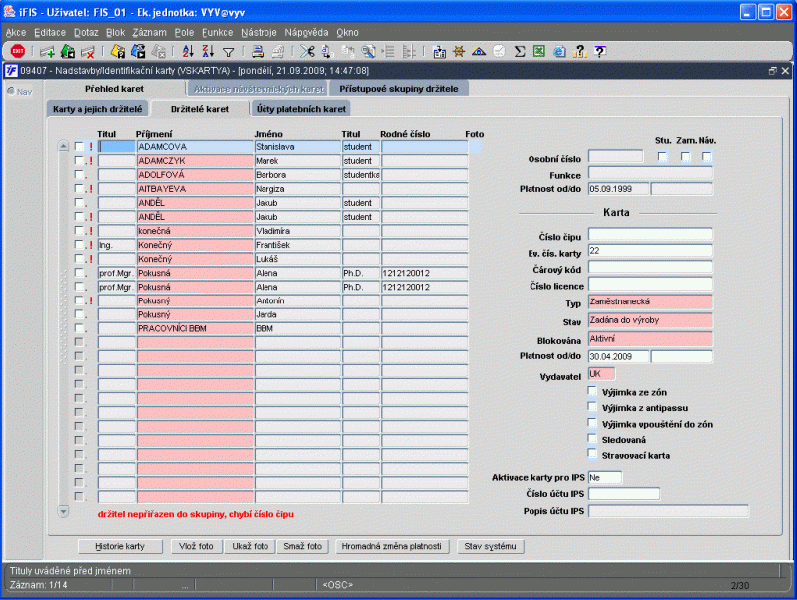Image resolution: width=797 pixels, height=600 pixels.
Task: Click the green Excel export icon
Action: click(x=539, y=51)
